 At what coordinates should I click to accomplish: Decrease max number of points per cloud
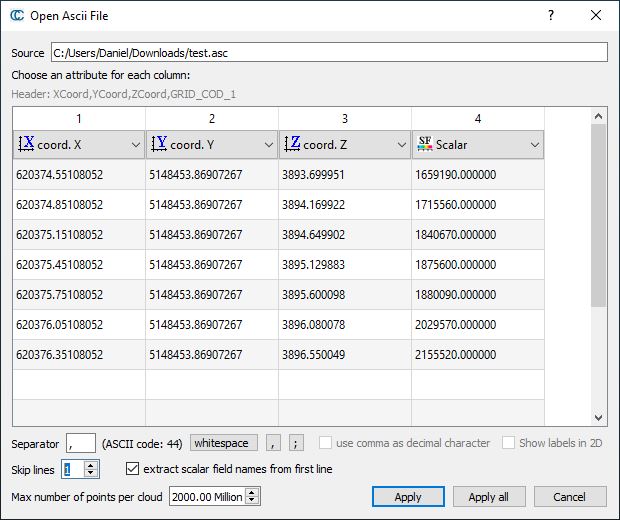(254, 501)
